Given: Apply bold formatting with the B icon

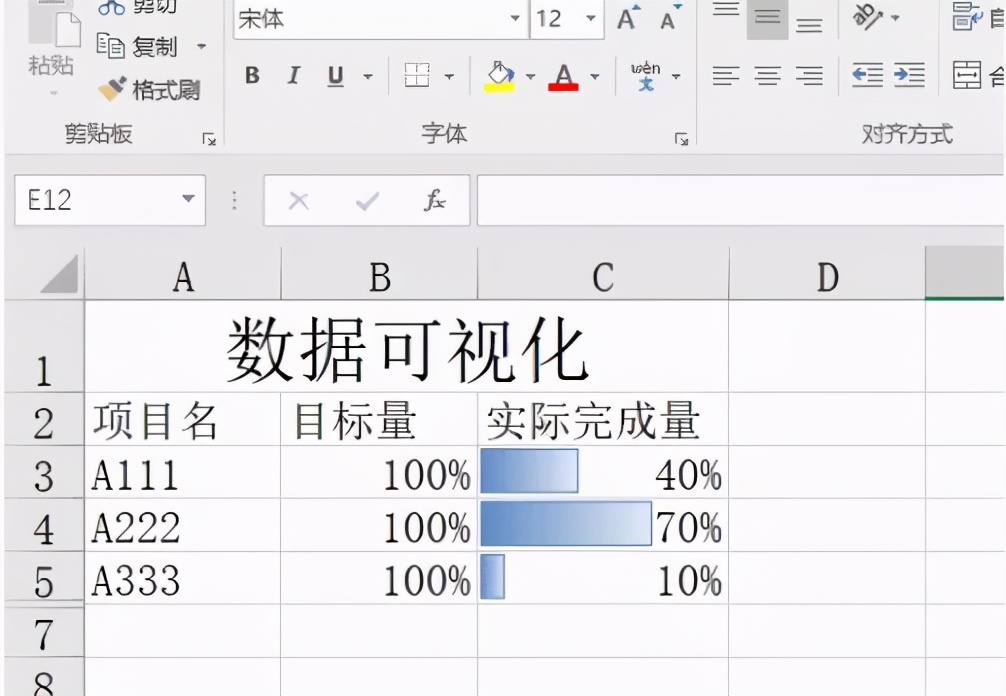Looking at the screenshot, I should (x=252, y=75).
